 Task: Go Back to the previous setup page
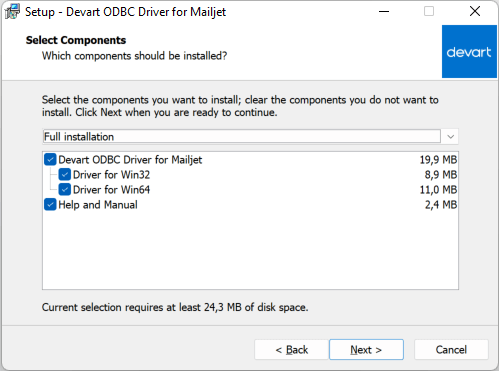point(292,350)
